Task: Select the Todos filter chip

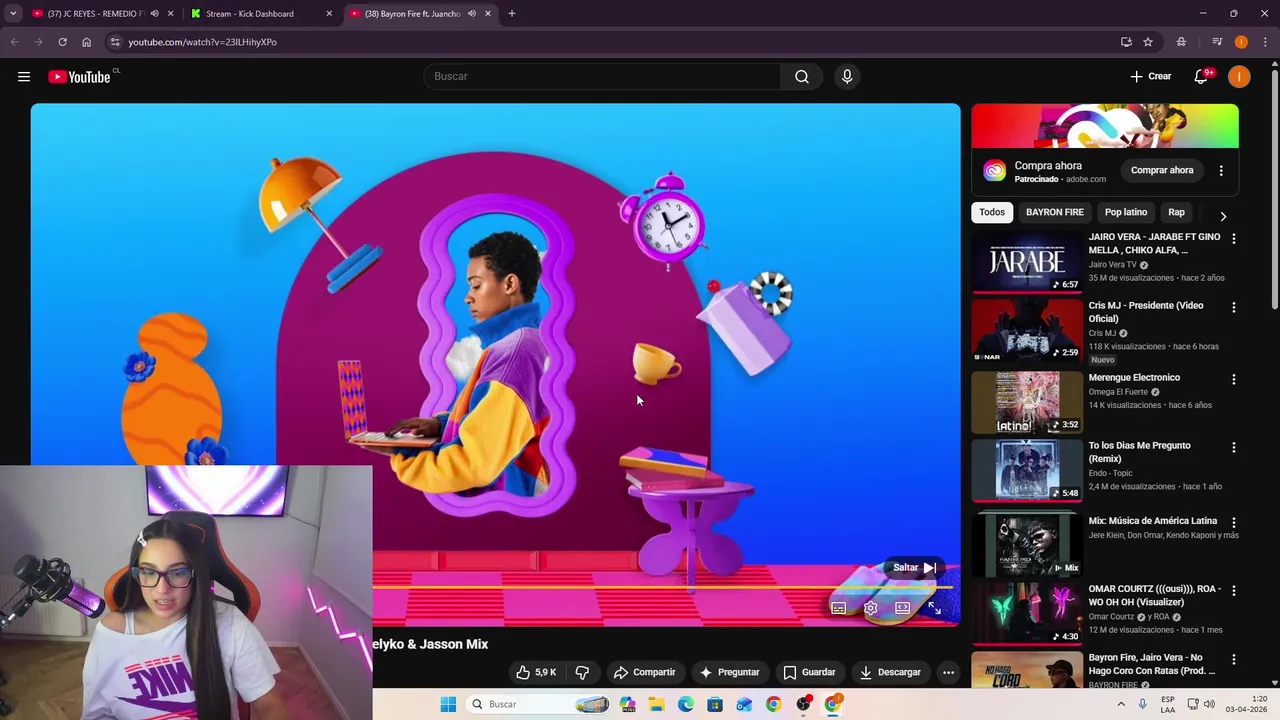Action: tap(991, 212)
